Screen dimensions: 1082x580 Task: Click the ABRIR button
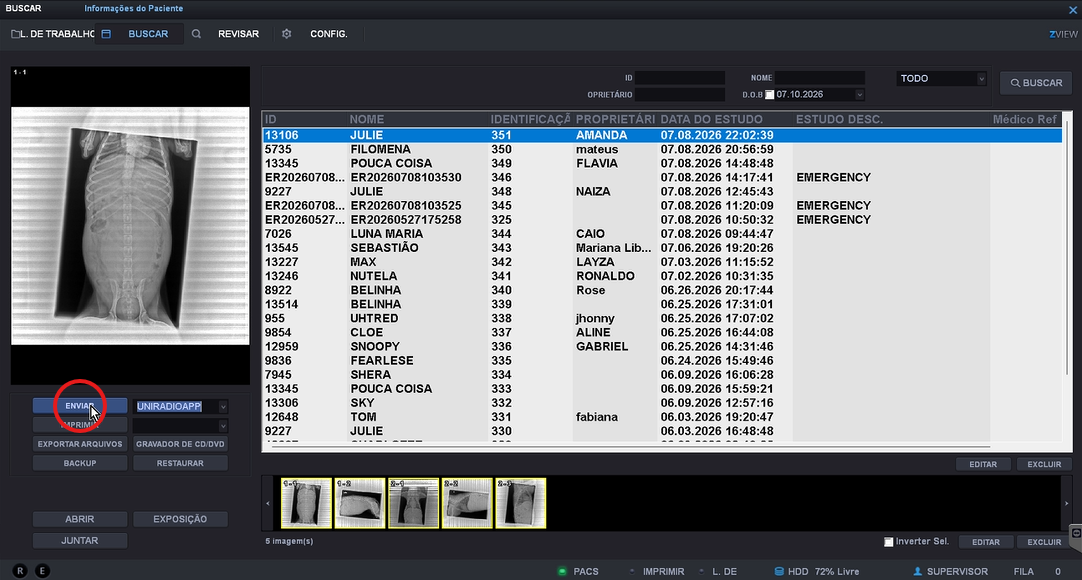coord(80,519)
